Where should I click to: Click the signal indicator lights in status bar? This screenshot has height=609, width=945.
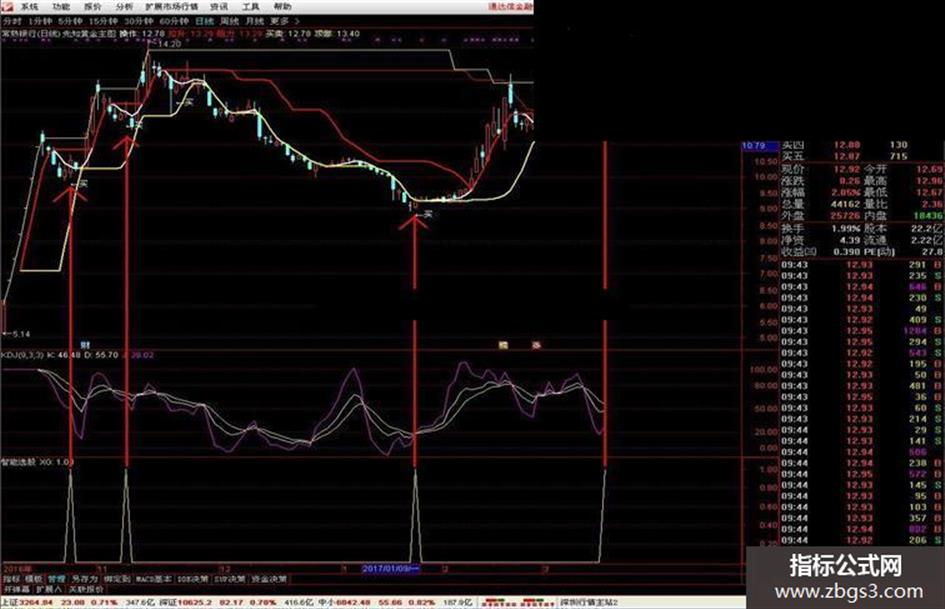pyautogui.click(x=518, y=602)
